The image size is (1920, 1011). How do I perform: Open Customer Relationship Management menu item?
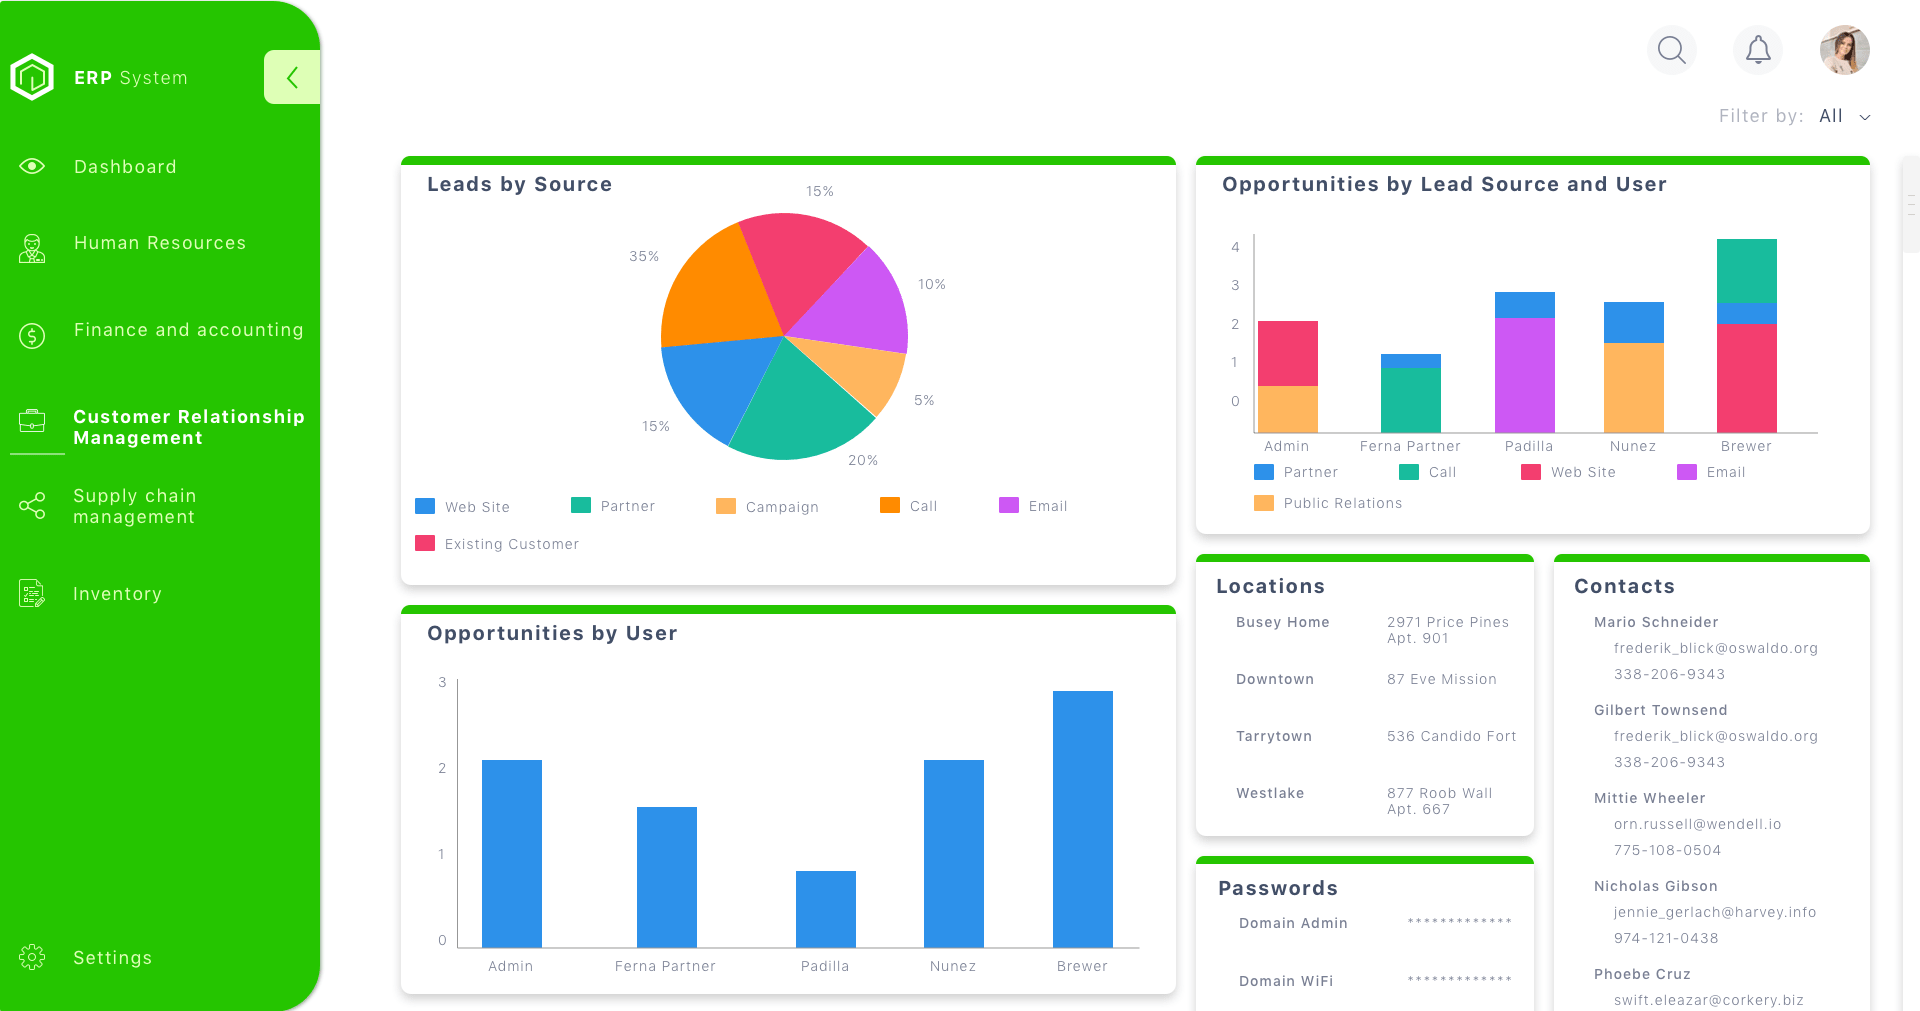[x=188, y=427]
